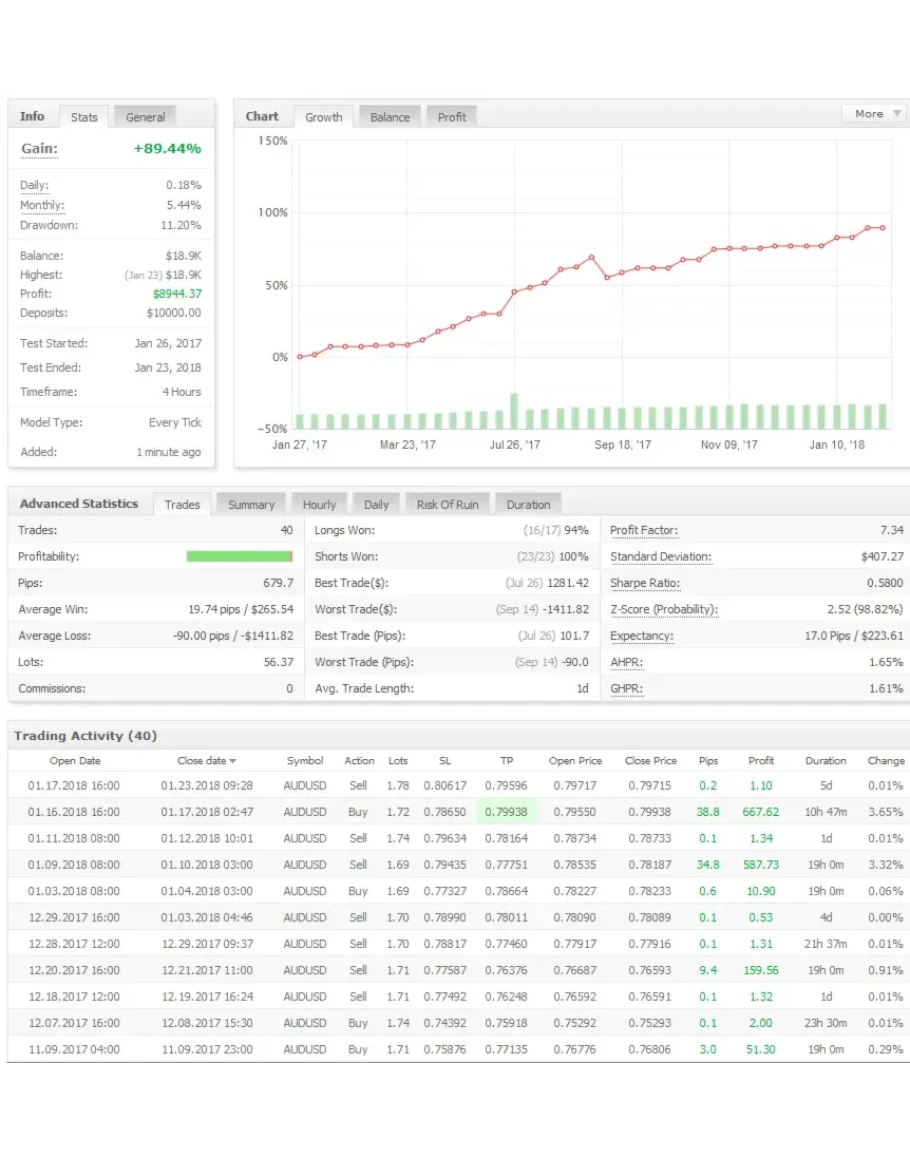The image size is (910, 1155).
Task: Select the Duration statistics tab
Action: 528,505
